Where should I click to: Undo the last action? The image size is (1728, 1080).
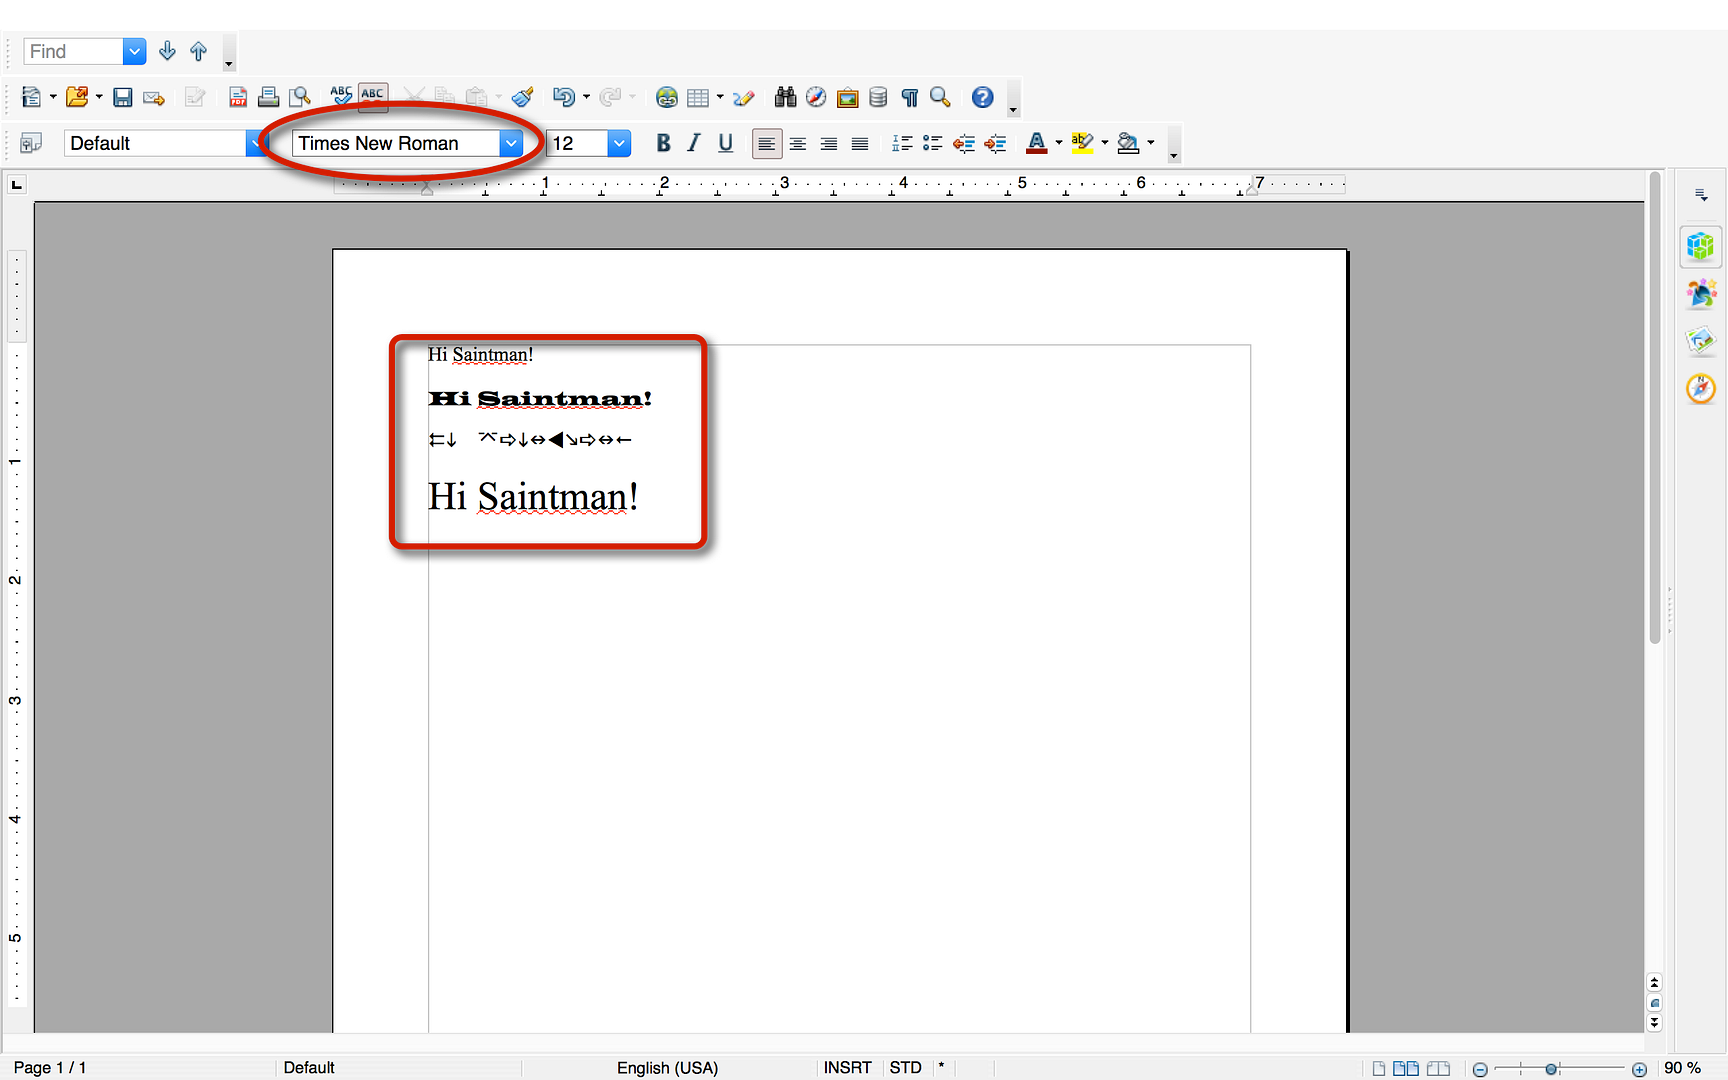(x=564, y=97)
